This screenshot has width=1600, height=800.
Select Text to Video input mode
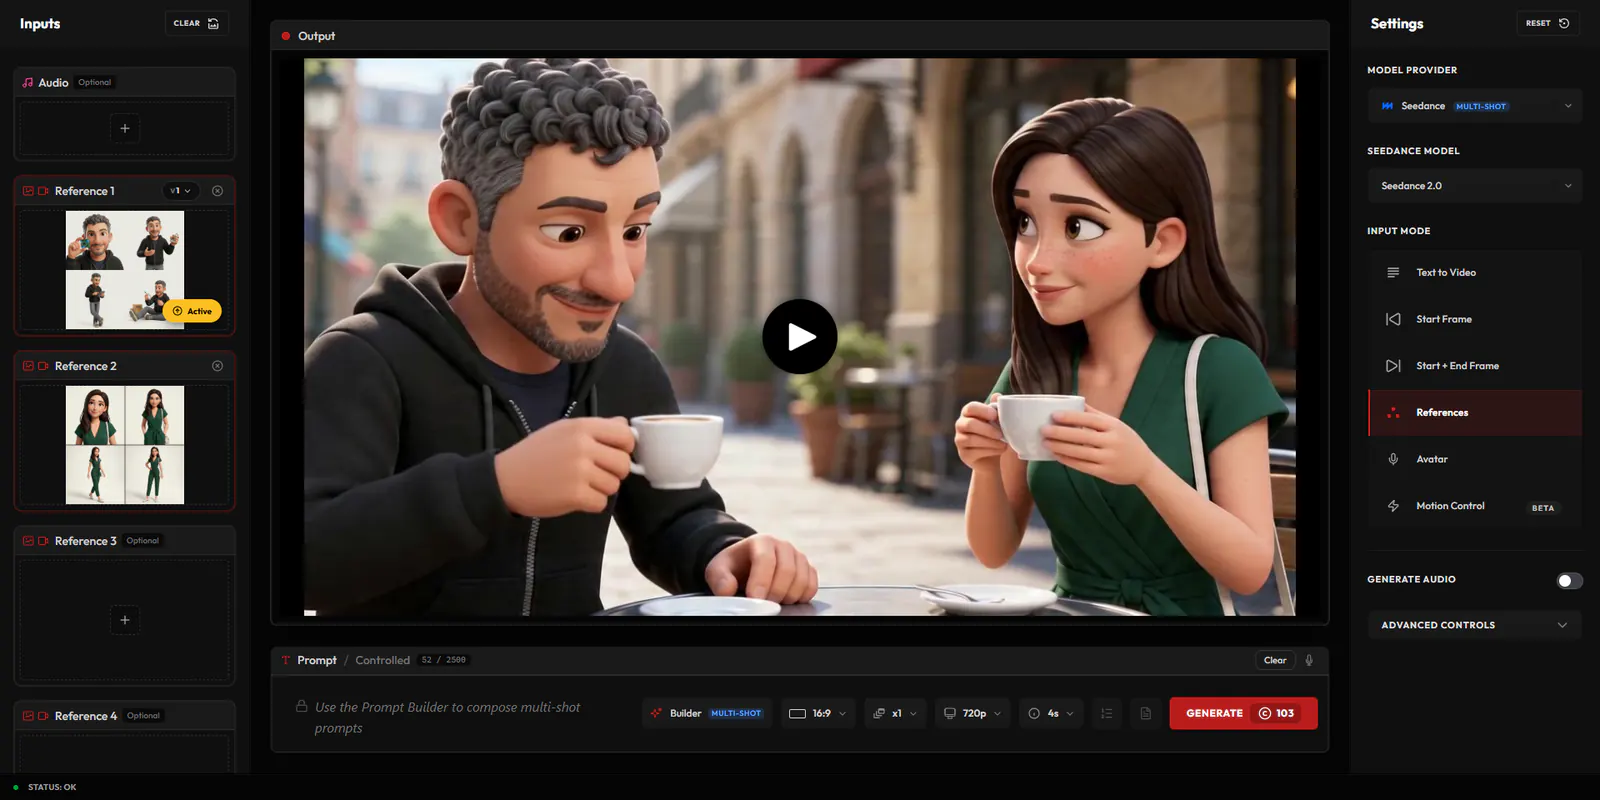pos(1475,273)
